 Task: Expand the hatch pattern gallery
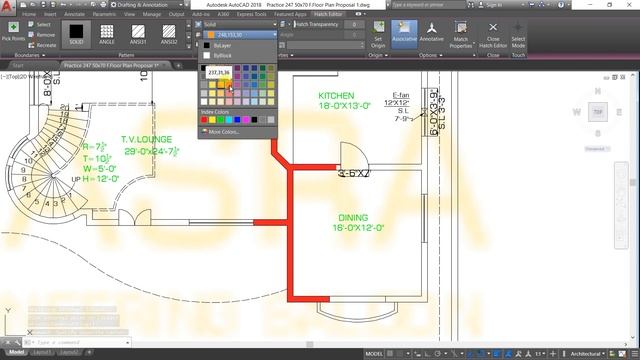(x=188, y=46)
